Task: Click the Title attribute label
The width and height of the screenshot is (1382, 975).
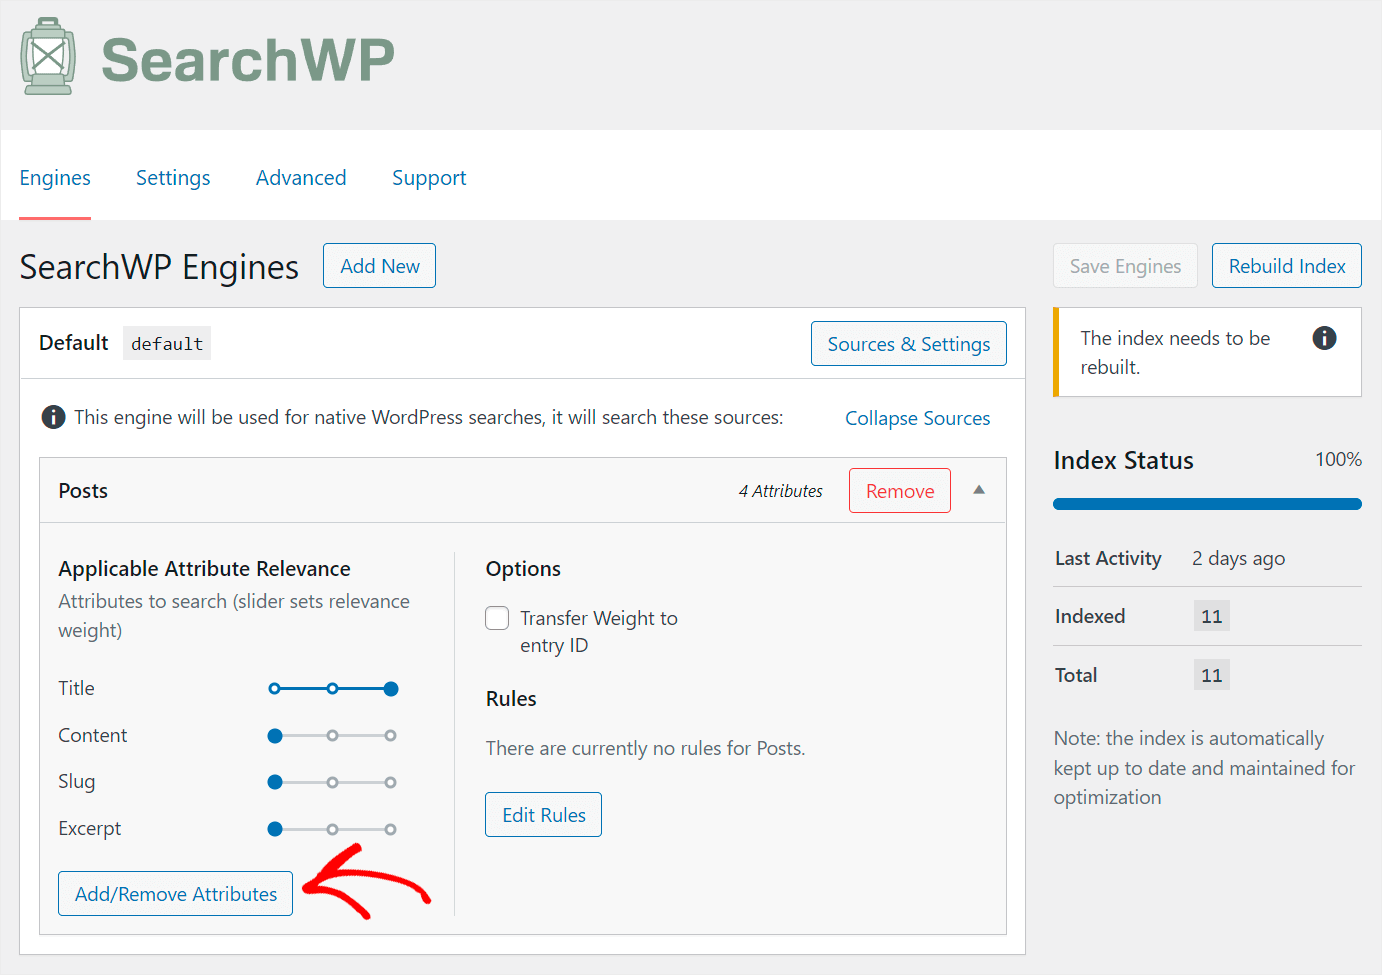Action: pos(76,688)
